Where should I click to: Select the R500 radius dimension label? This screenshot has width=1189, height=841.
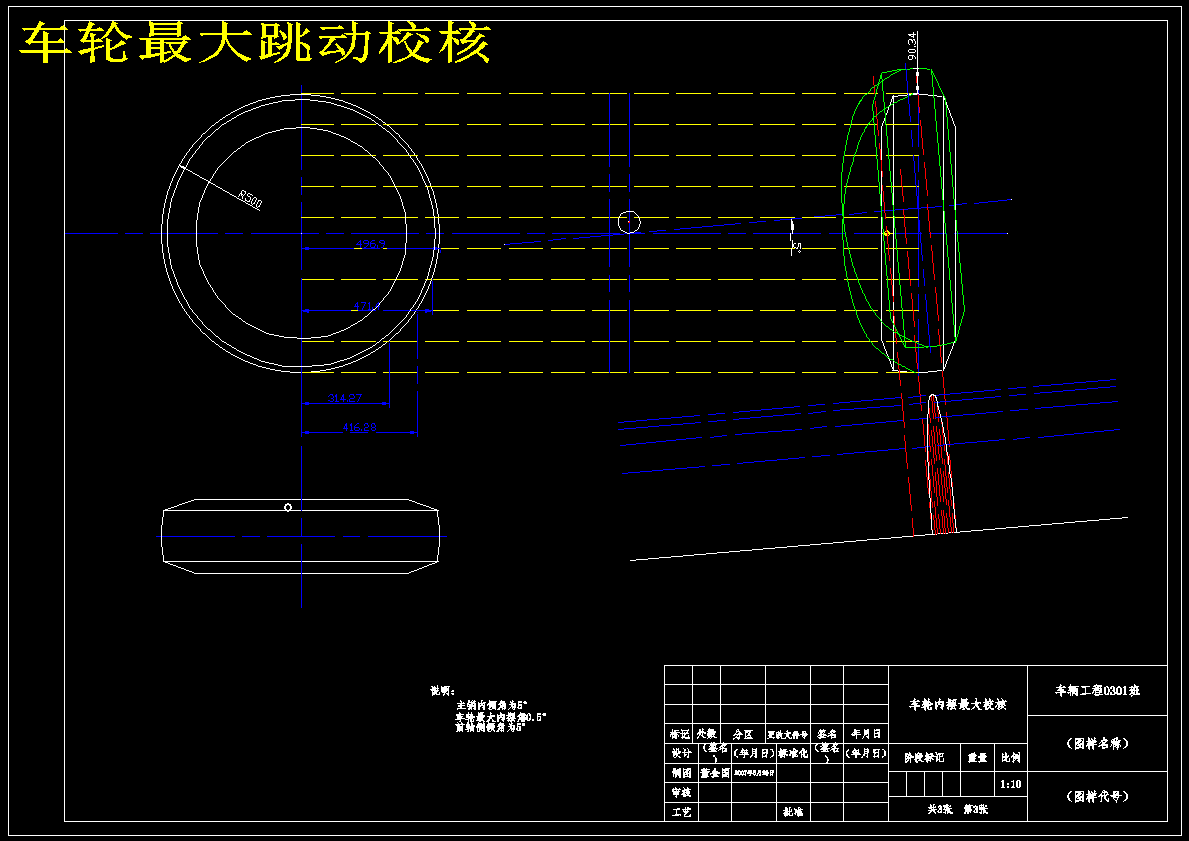[x=250, y=199]
